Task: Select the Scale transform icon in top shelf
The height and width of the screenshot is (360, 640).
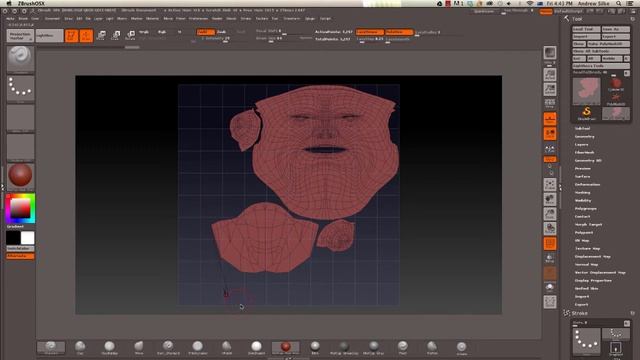Action: click(x=116, y=36)
